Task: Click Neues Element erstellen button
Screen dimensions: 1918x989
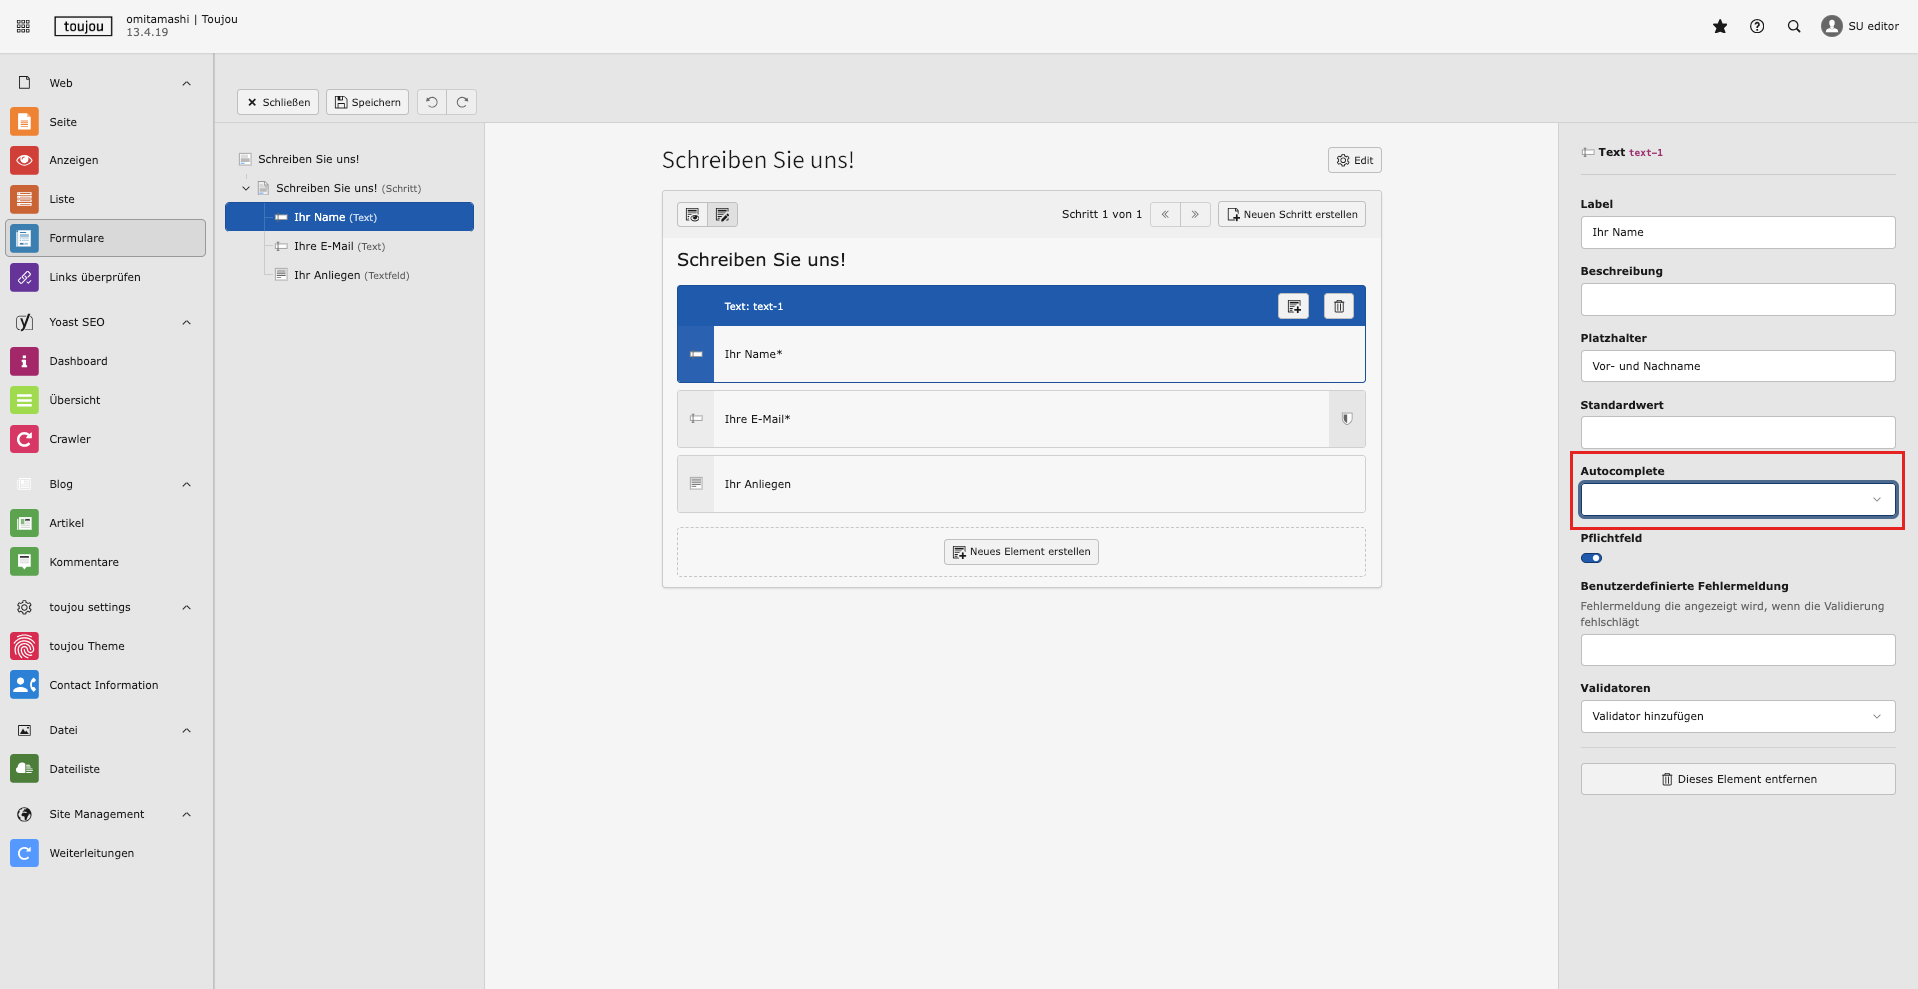Action: [1021, 552]
